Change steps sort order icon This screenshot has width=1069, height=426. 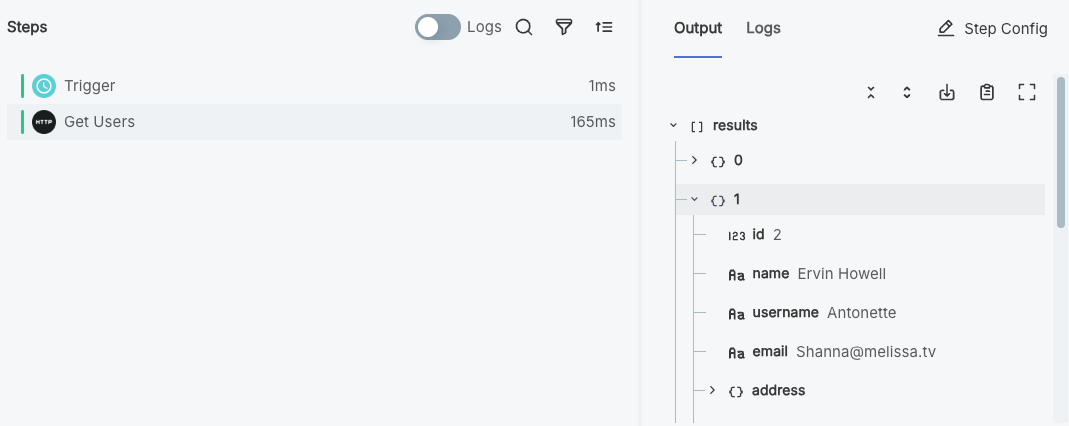[604, 27]
